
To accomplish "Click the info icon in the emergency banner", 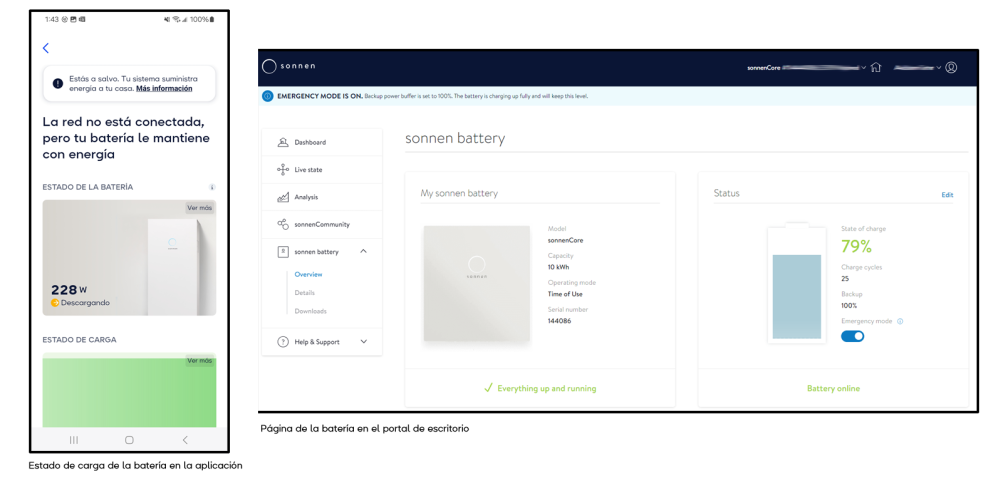I will click(268, 96).
